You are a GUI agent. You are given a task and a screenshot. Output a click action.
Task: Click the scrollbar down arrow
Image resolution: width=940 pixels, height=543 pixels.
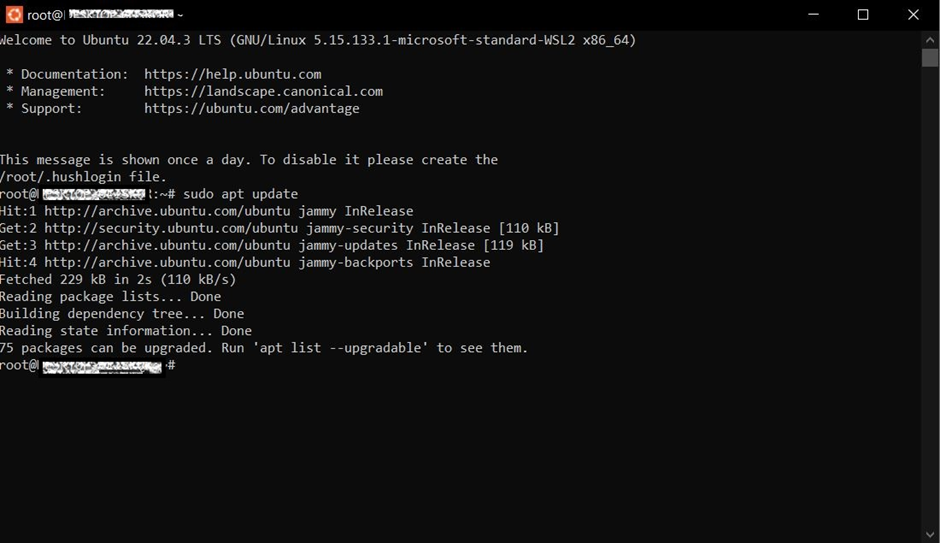click(x=930, y=535)
